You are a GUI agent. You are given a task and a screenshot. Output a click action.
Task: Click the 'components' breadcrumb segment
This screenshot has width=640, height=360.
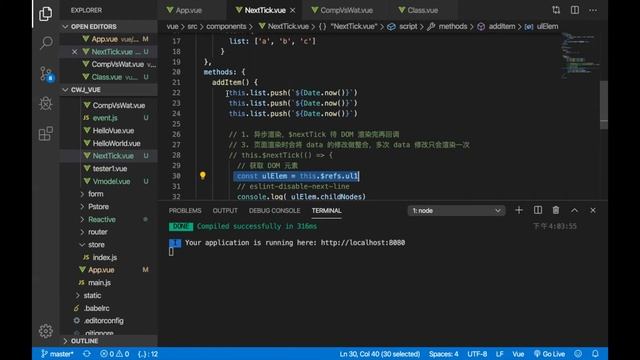point(226,27)
